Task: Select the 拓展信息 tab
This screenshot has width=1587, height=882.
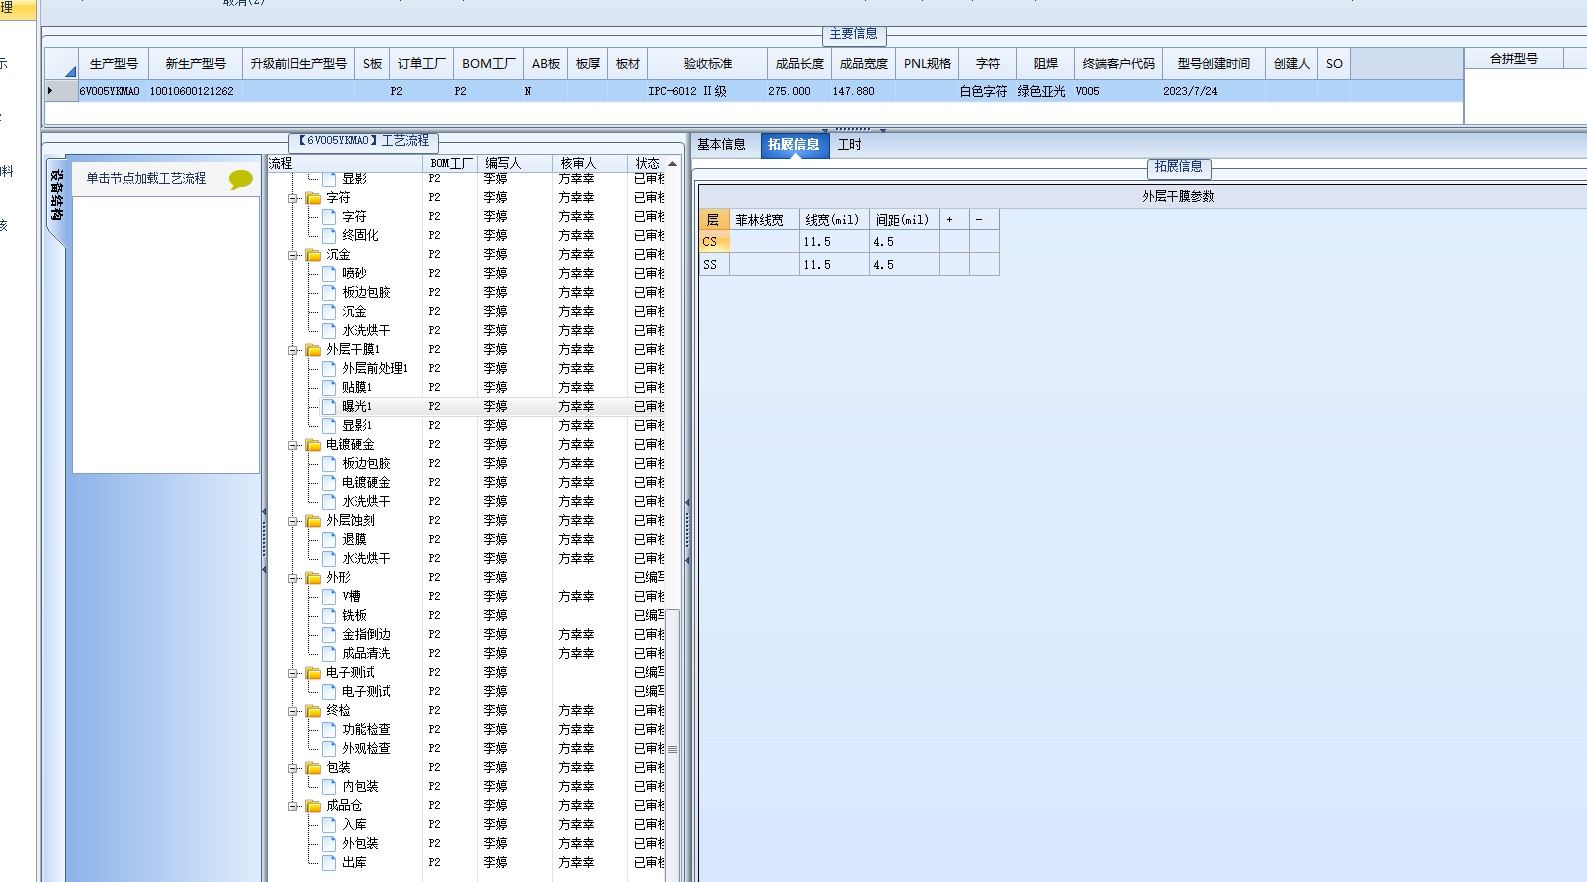Action: click(x=794, y=145)
